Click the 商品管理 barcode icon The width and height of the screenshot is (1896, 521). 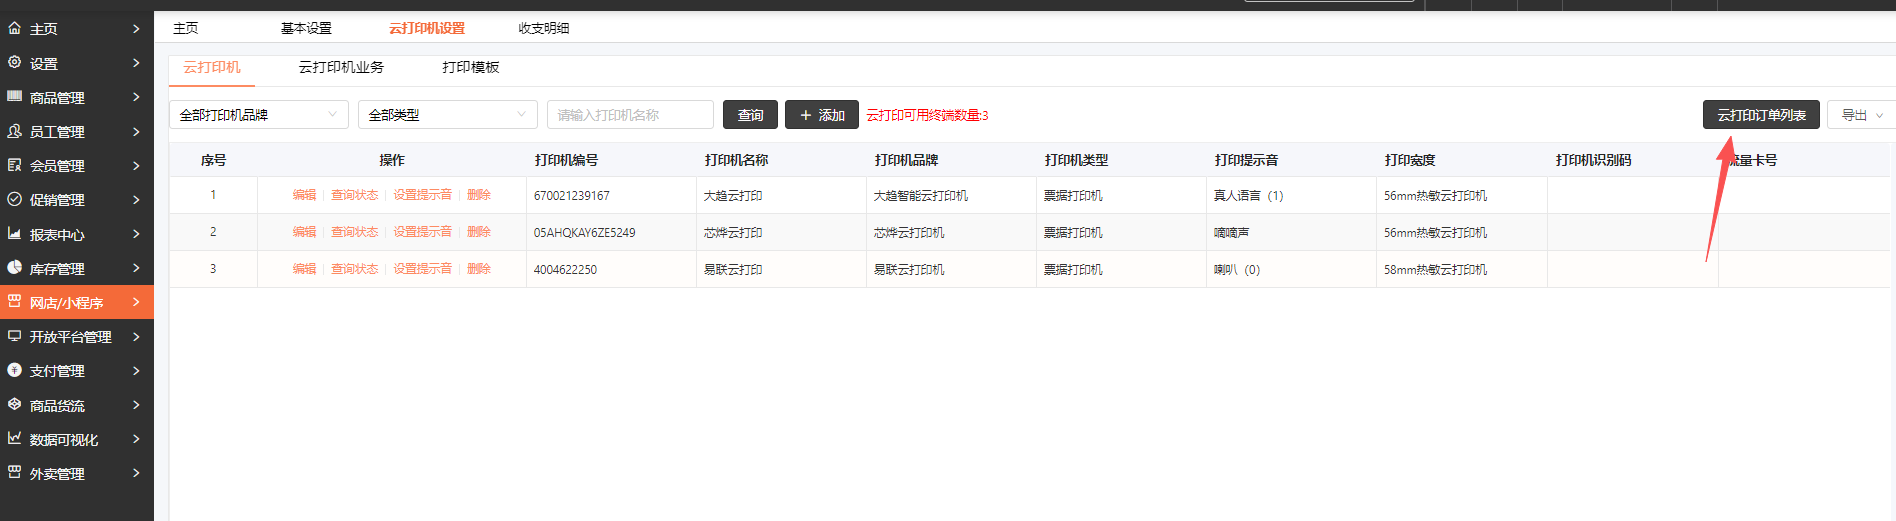pos(14,97)
